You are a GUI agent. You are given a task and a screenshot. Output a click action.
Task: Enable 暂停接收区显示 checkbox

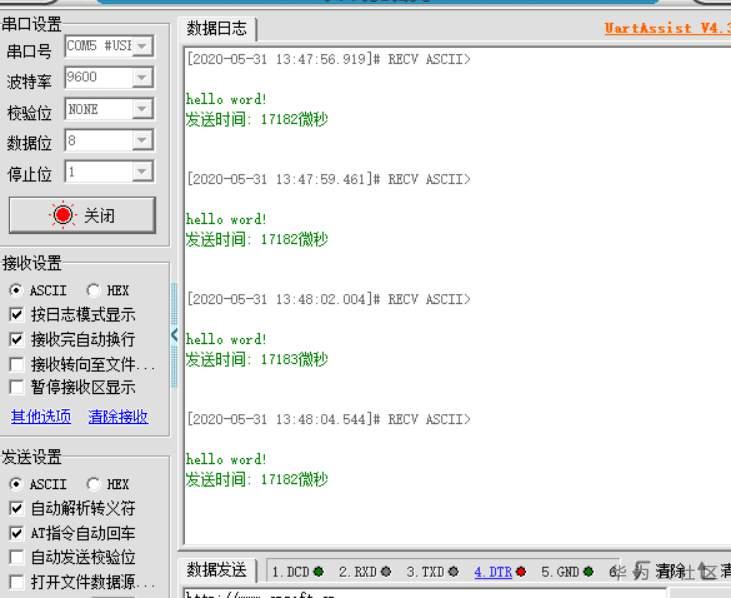(16, 387)
